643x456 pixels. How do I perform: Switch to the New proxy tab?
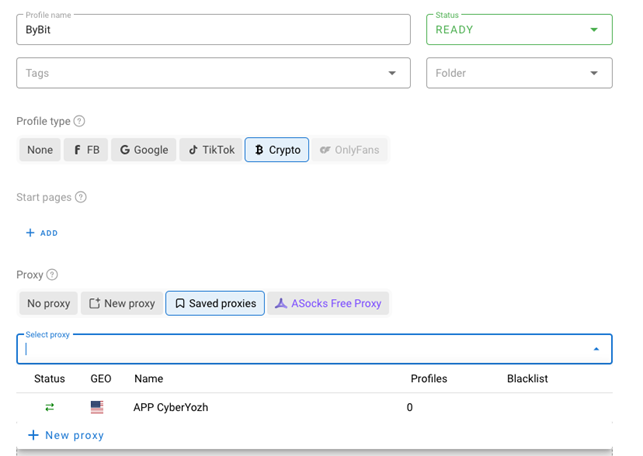(x=122, y=303)
